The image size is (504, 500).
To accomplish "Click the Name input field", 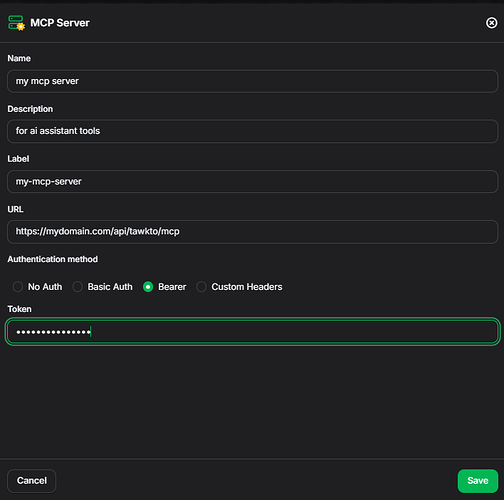I will 252,81.
